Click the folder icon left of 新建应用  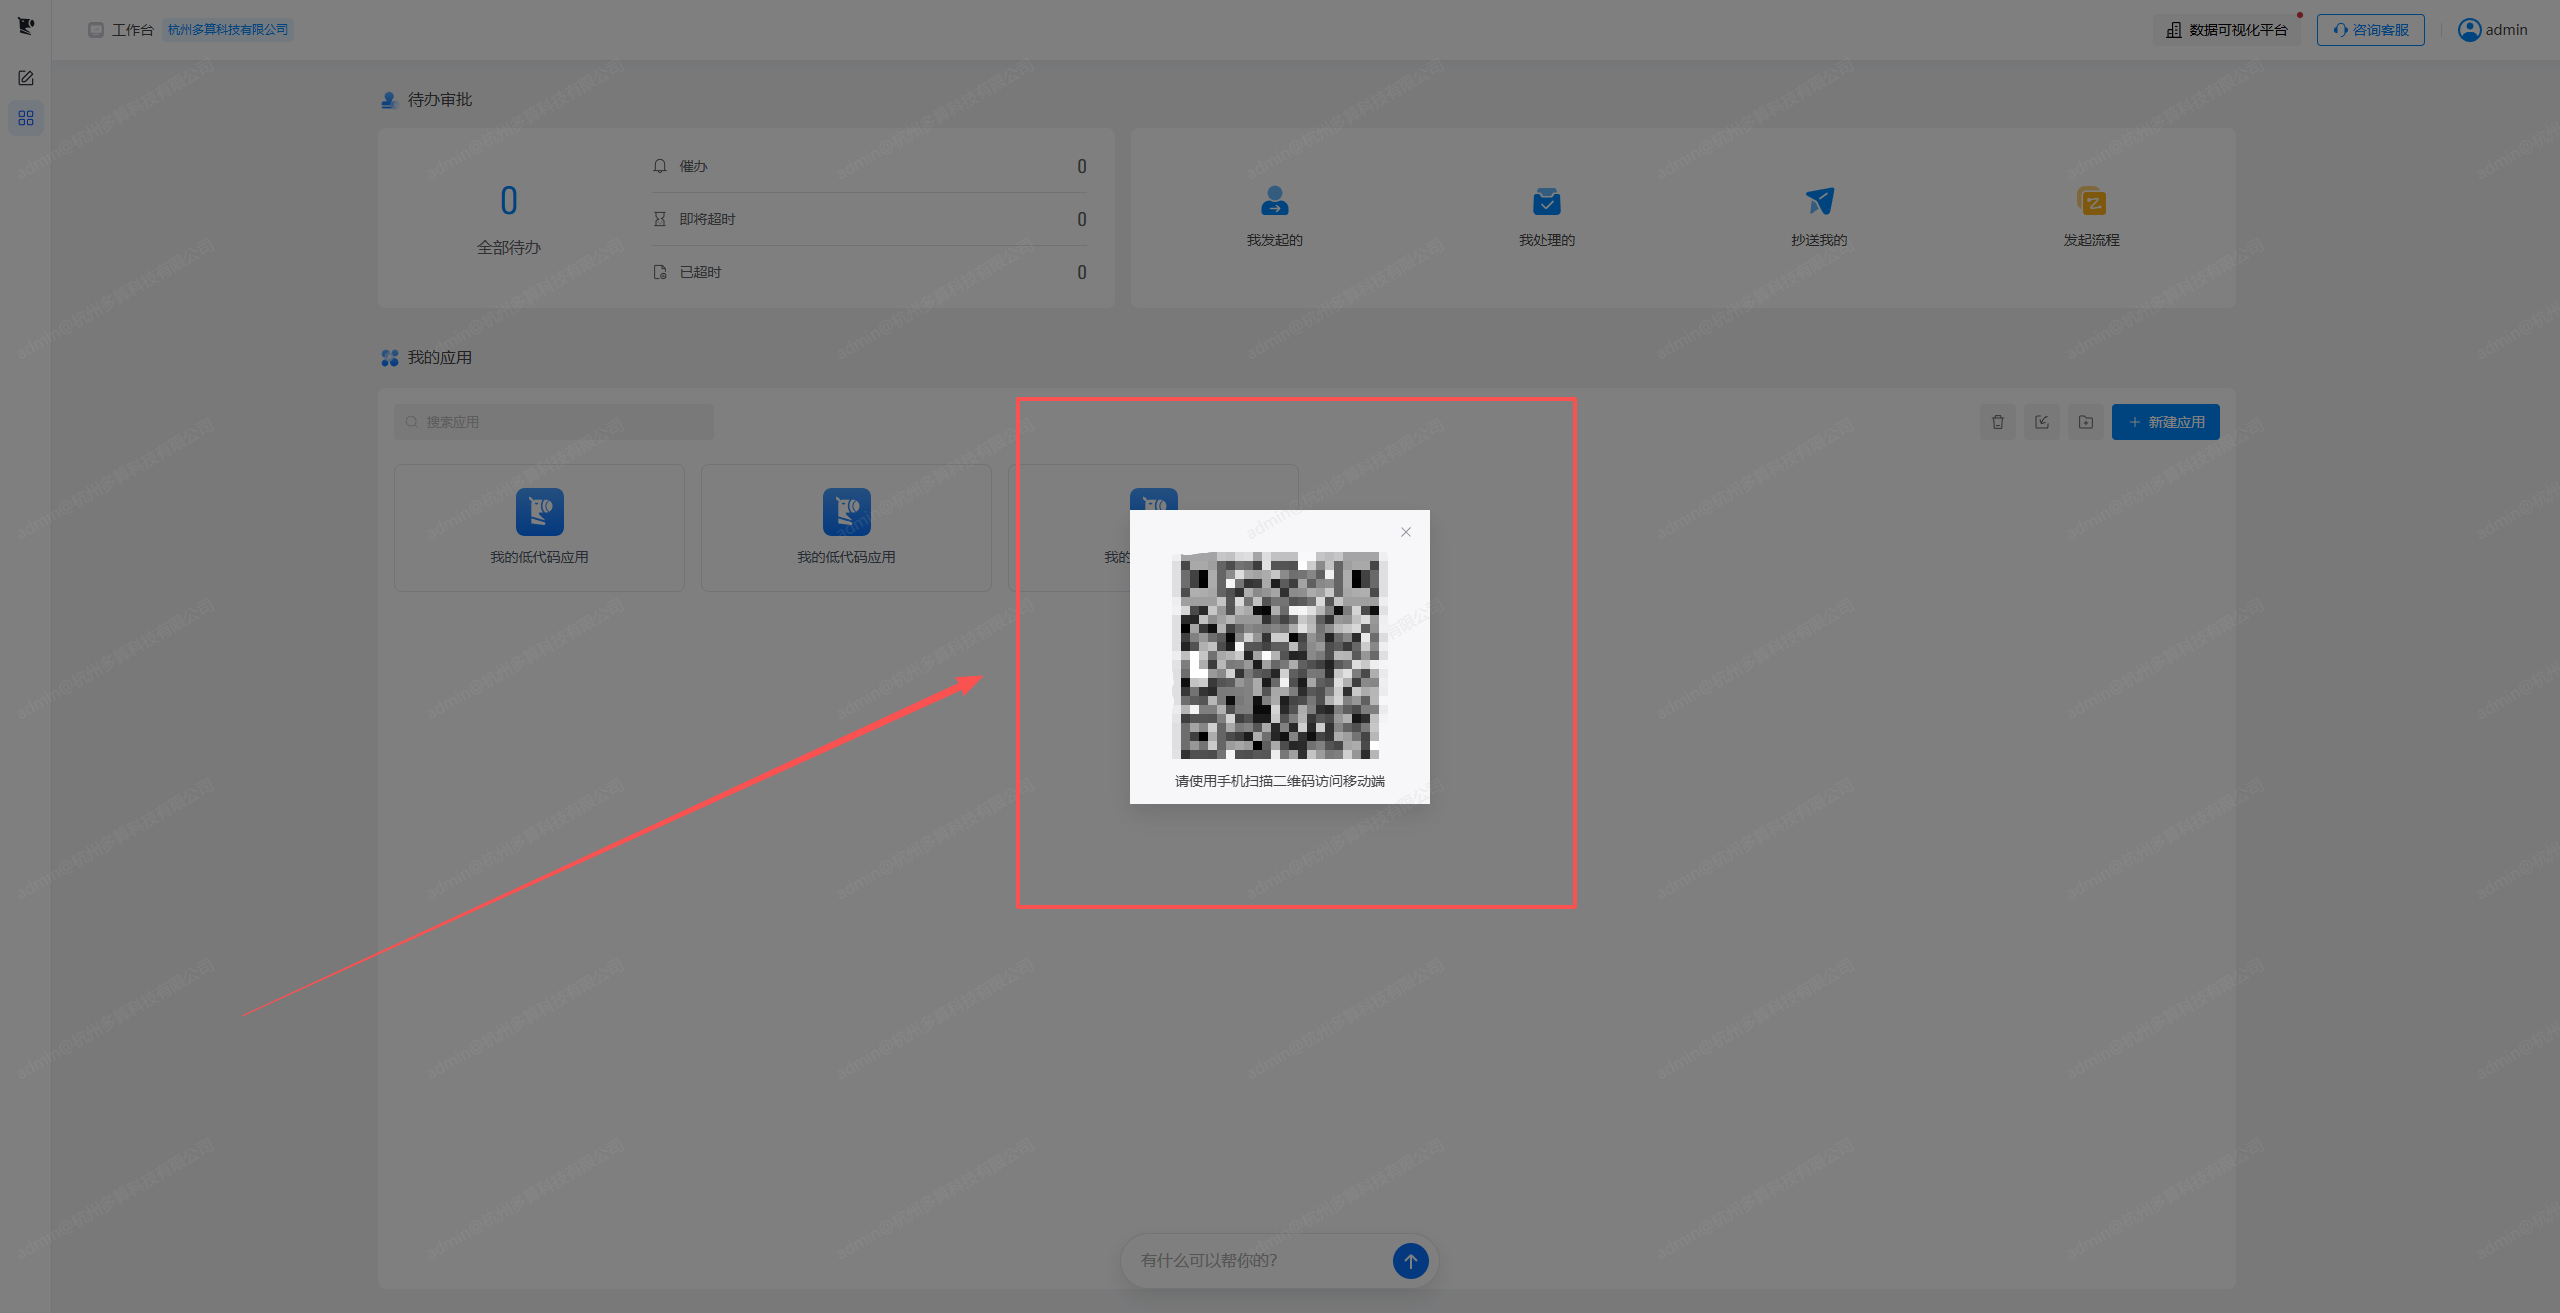[2086, 422]
